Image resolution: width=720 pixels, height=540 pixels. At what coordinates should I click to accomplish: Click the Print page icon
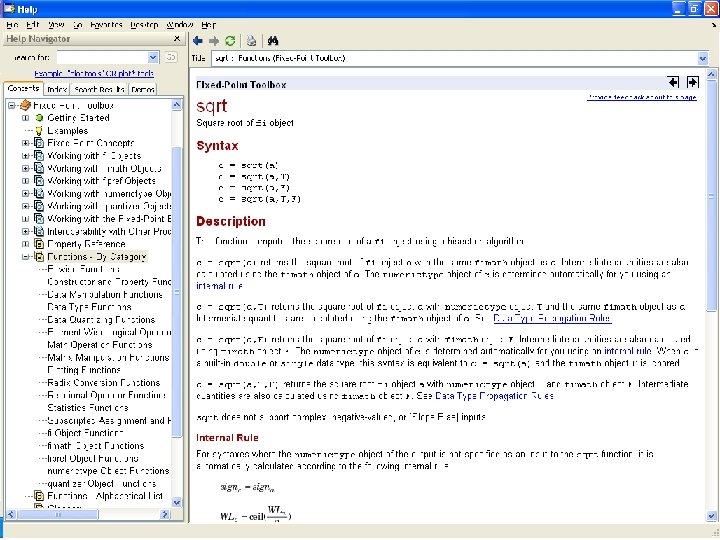click(x=251, y=41)
